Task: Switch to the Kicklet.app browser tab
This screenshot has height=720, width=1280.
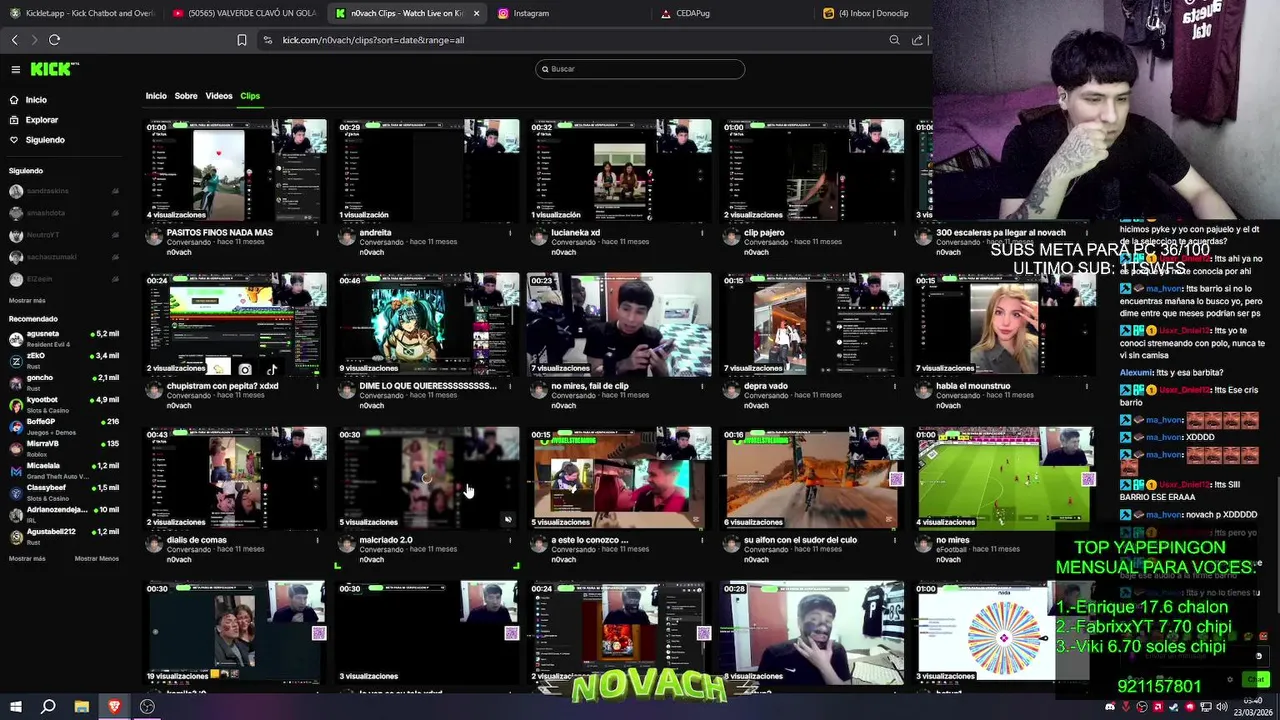Action: pos(82,13)
